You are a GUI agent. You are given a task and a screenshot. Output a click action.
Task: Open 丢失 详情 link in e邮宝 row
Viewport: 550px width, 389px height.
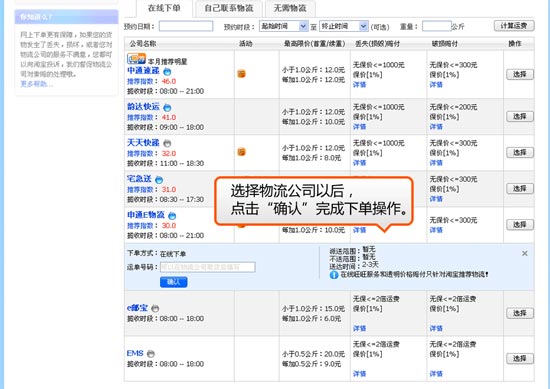360,328
